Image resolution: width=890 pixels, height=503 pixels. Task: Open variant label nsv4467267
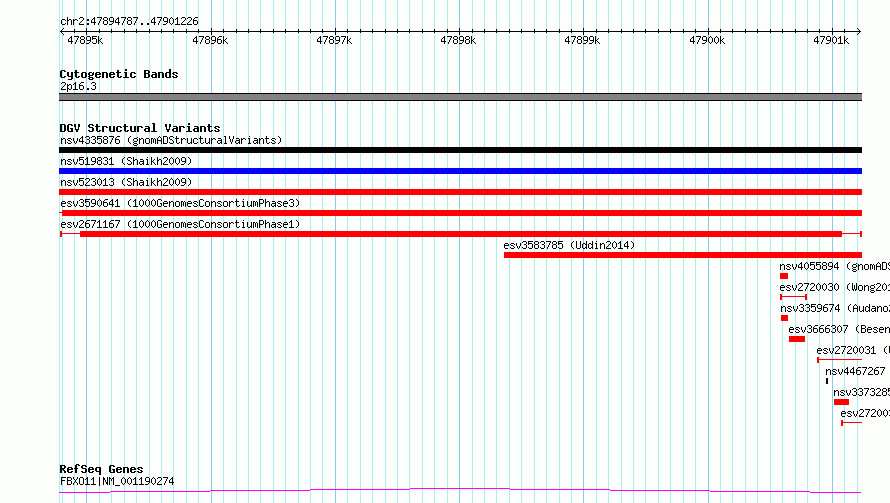[x=855, y=371]
